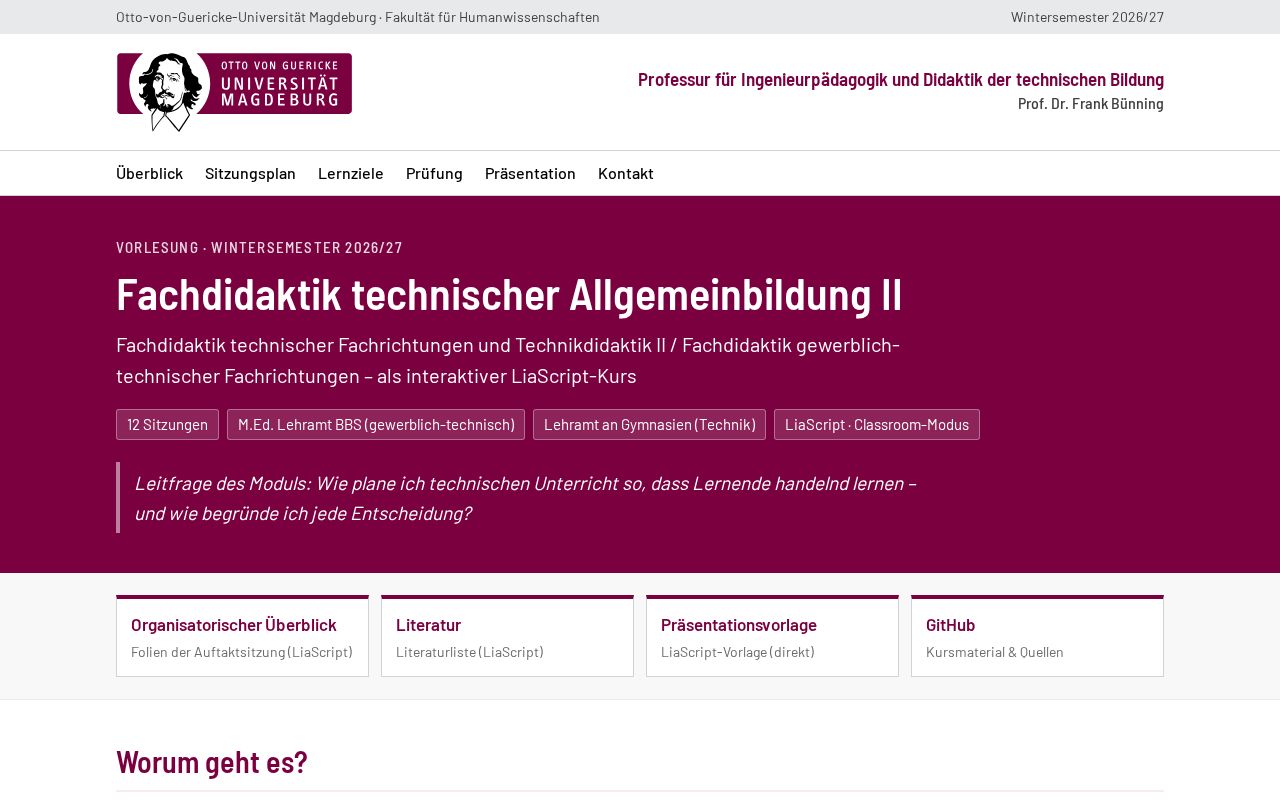The width and height of the screenshot is (1280, 800).
Task: Click 'Wintersemester 2026/27' in the top bar
Action: pos(1087,17)
